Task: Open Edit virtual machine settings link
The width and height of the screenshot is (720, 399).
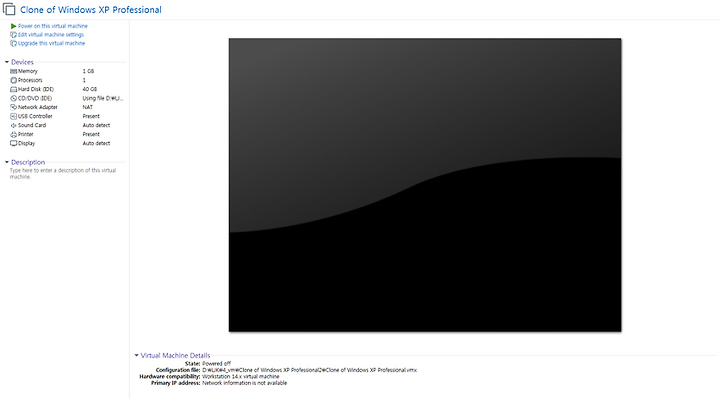Action: coord(51,35)
